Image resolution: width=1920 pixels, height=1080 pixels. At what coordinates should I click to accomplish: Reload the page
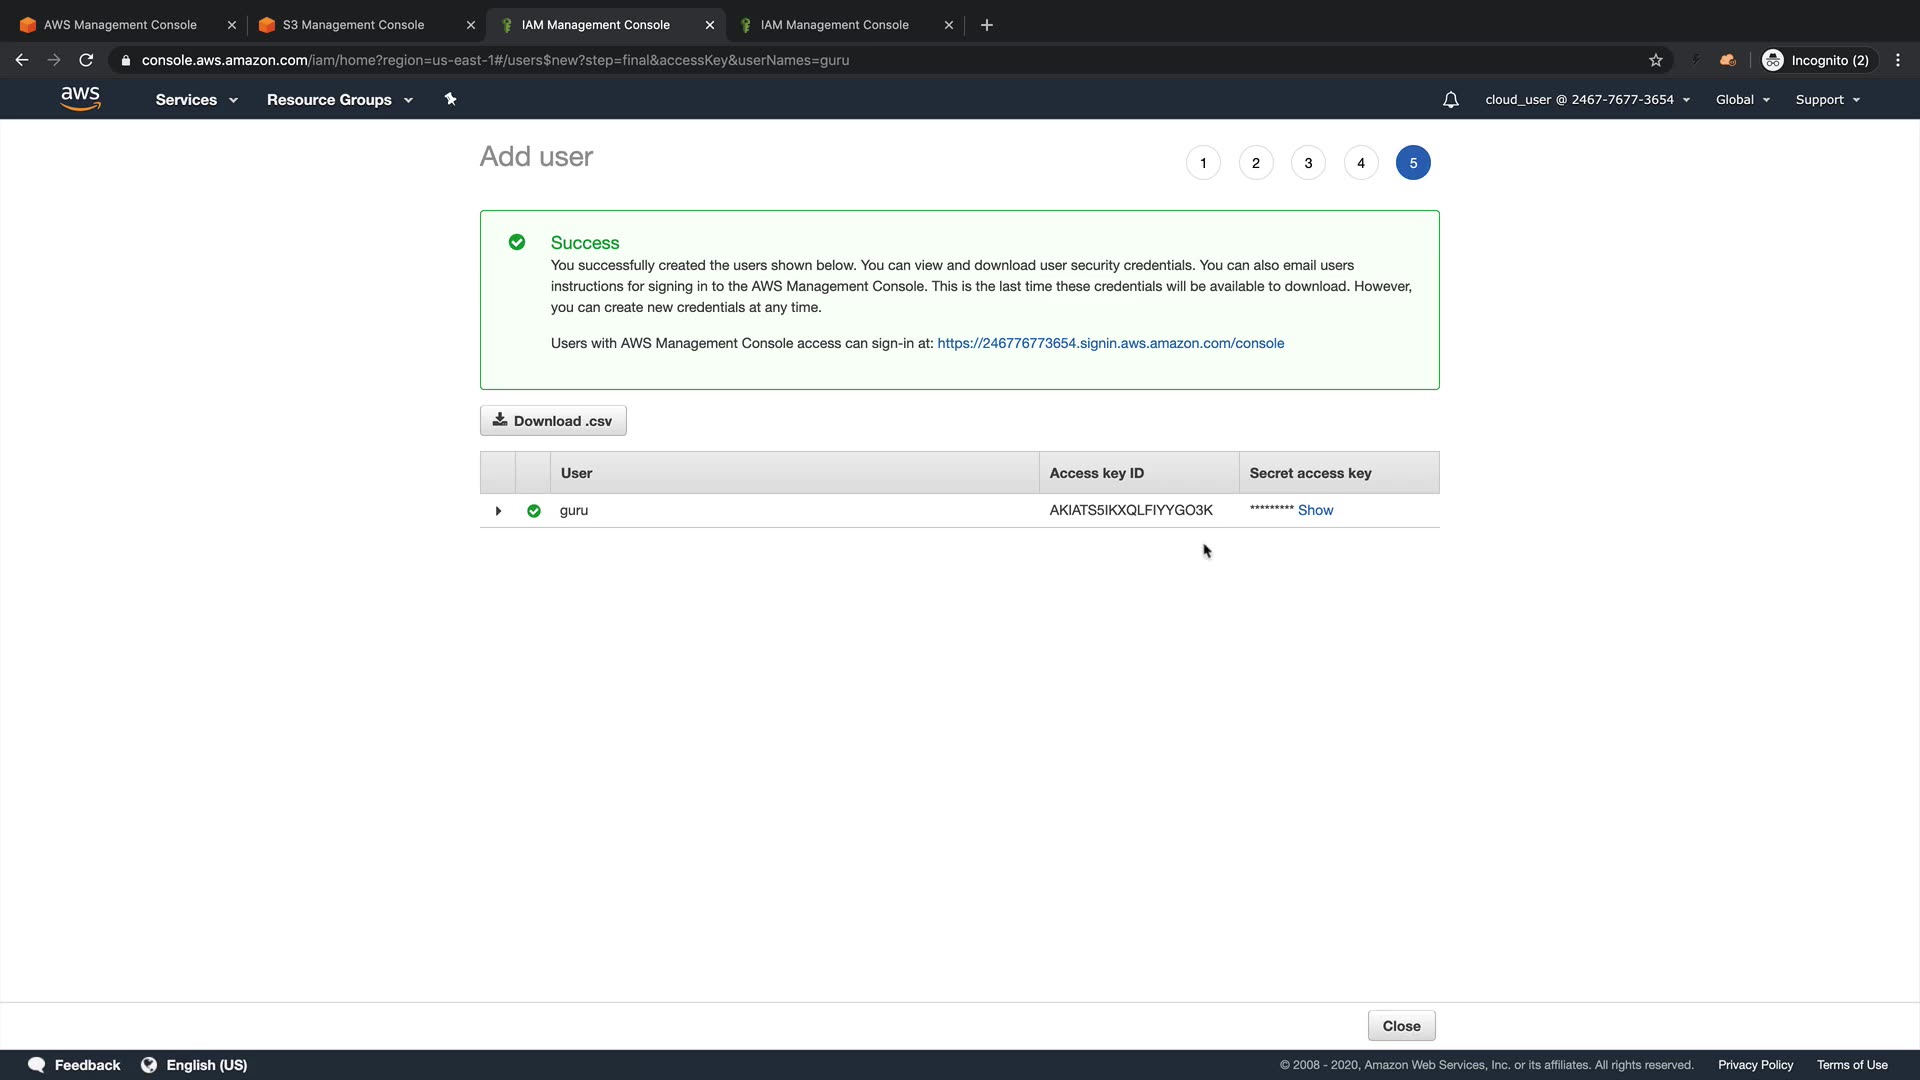[86, 60]
